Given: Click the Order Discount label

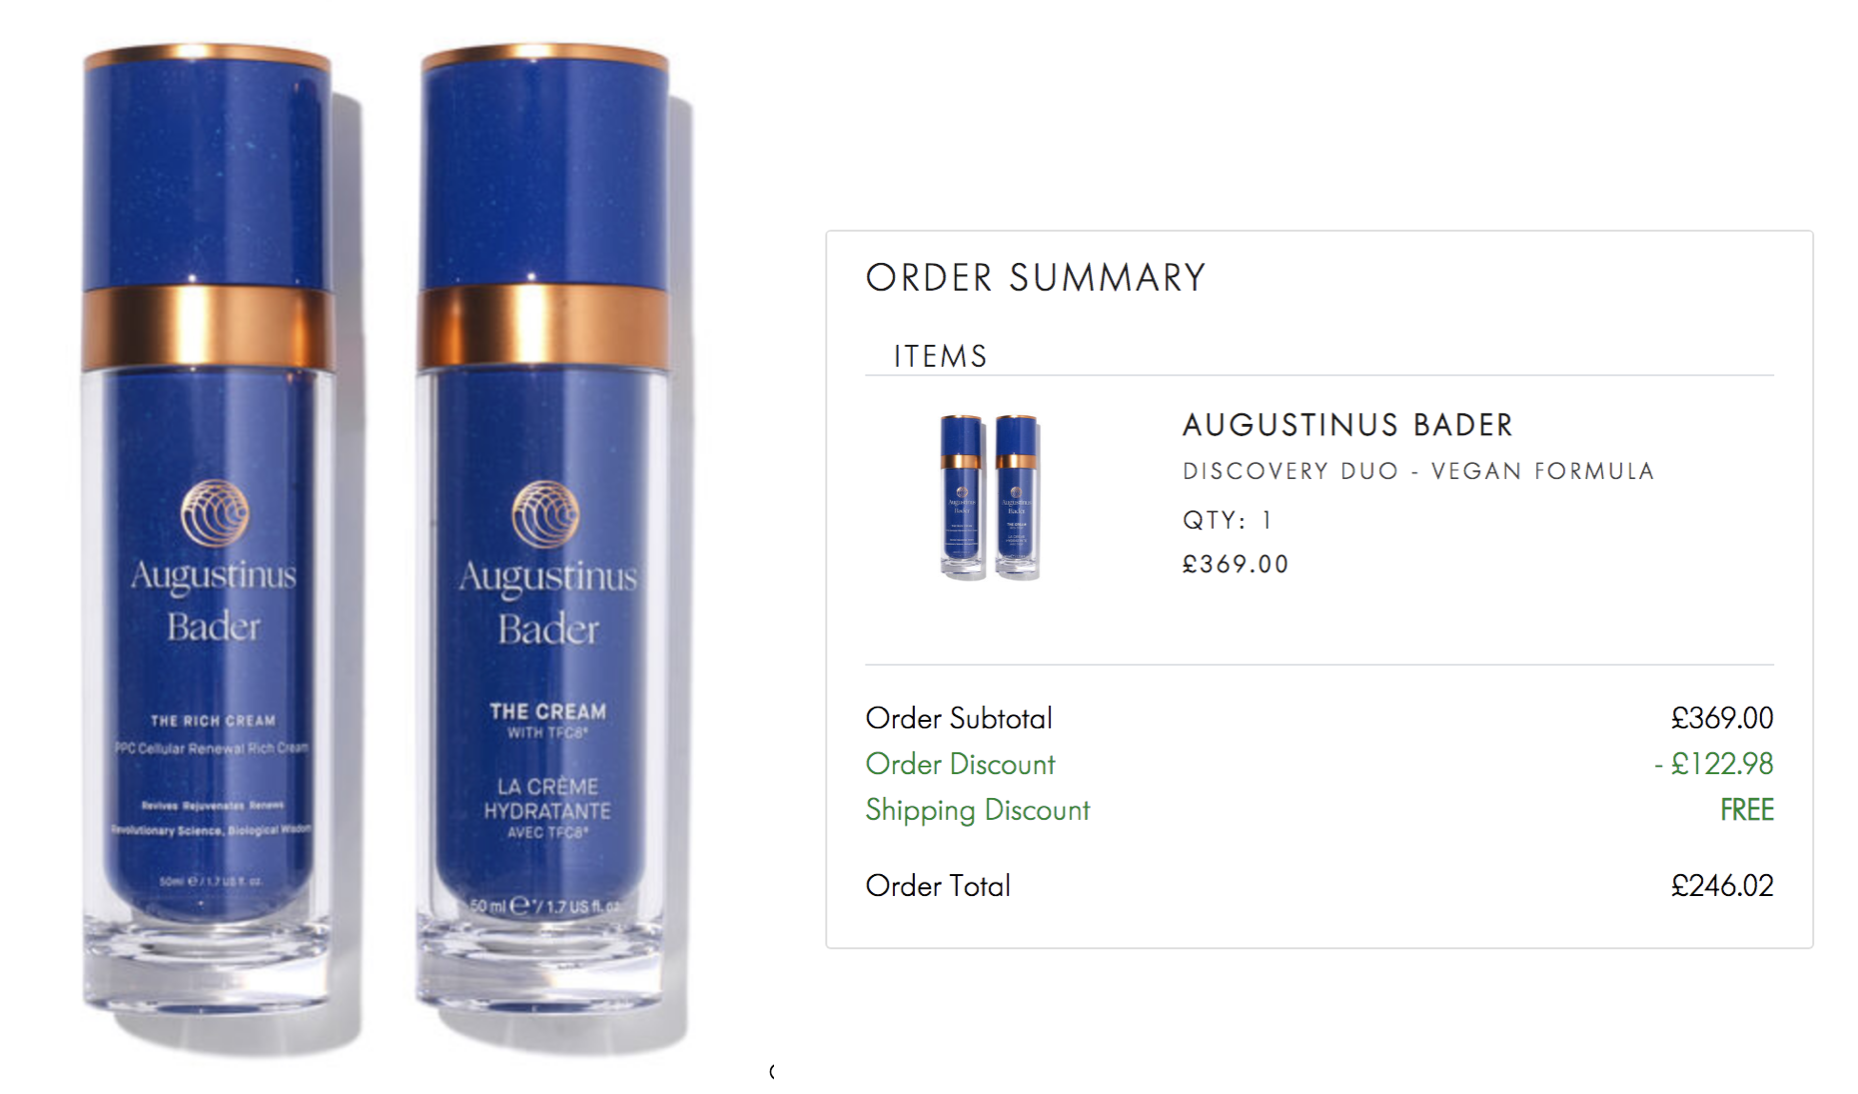Looking at the screenshot, I should [x=960, y=764].
